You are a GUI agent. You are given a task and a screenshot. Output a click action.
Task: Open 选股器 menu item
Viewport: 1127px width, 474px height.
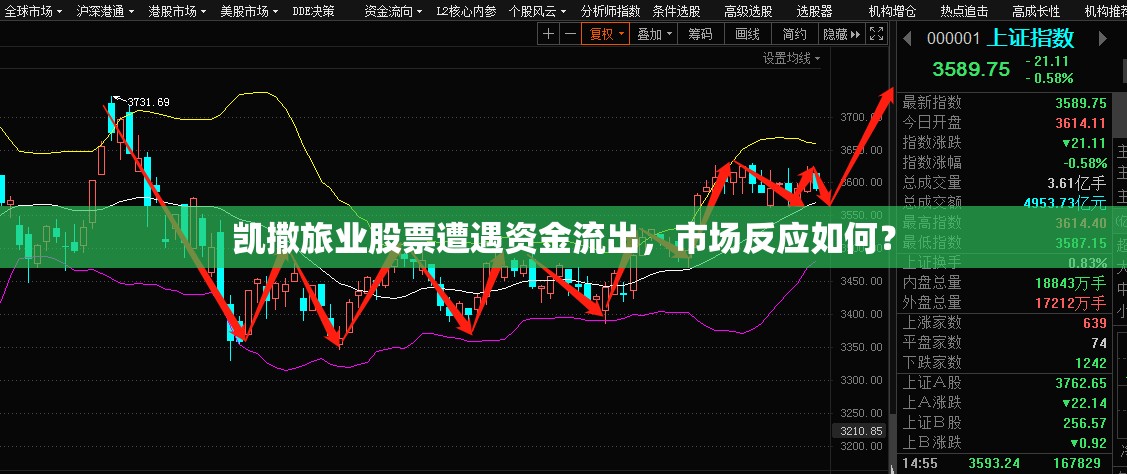[x=814, y=11]
